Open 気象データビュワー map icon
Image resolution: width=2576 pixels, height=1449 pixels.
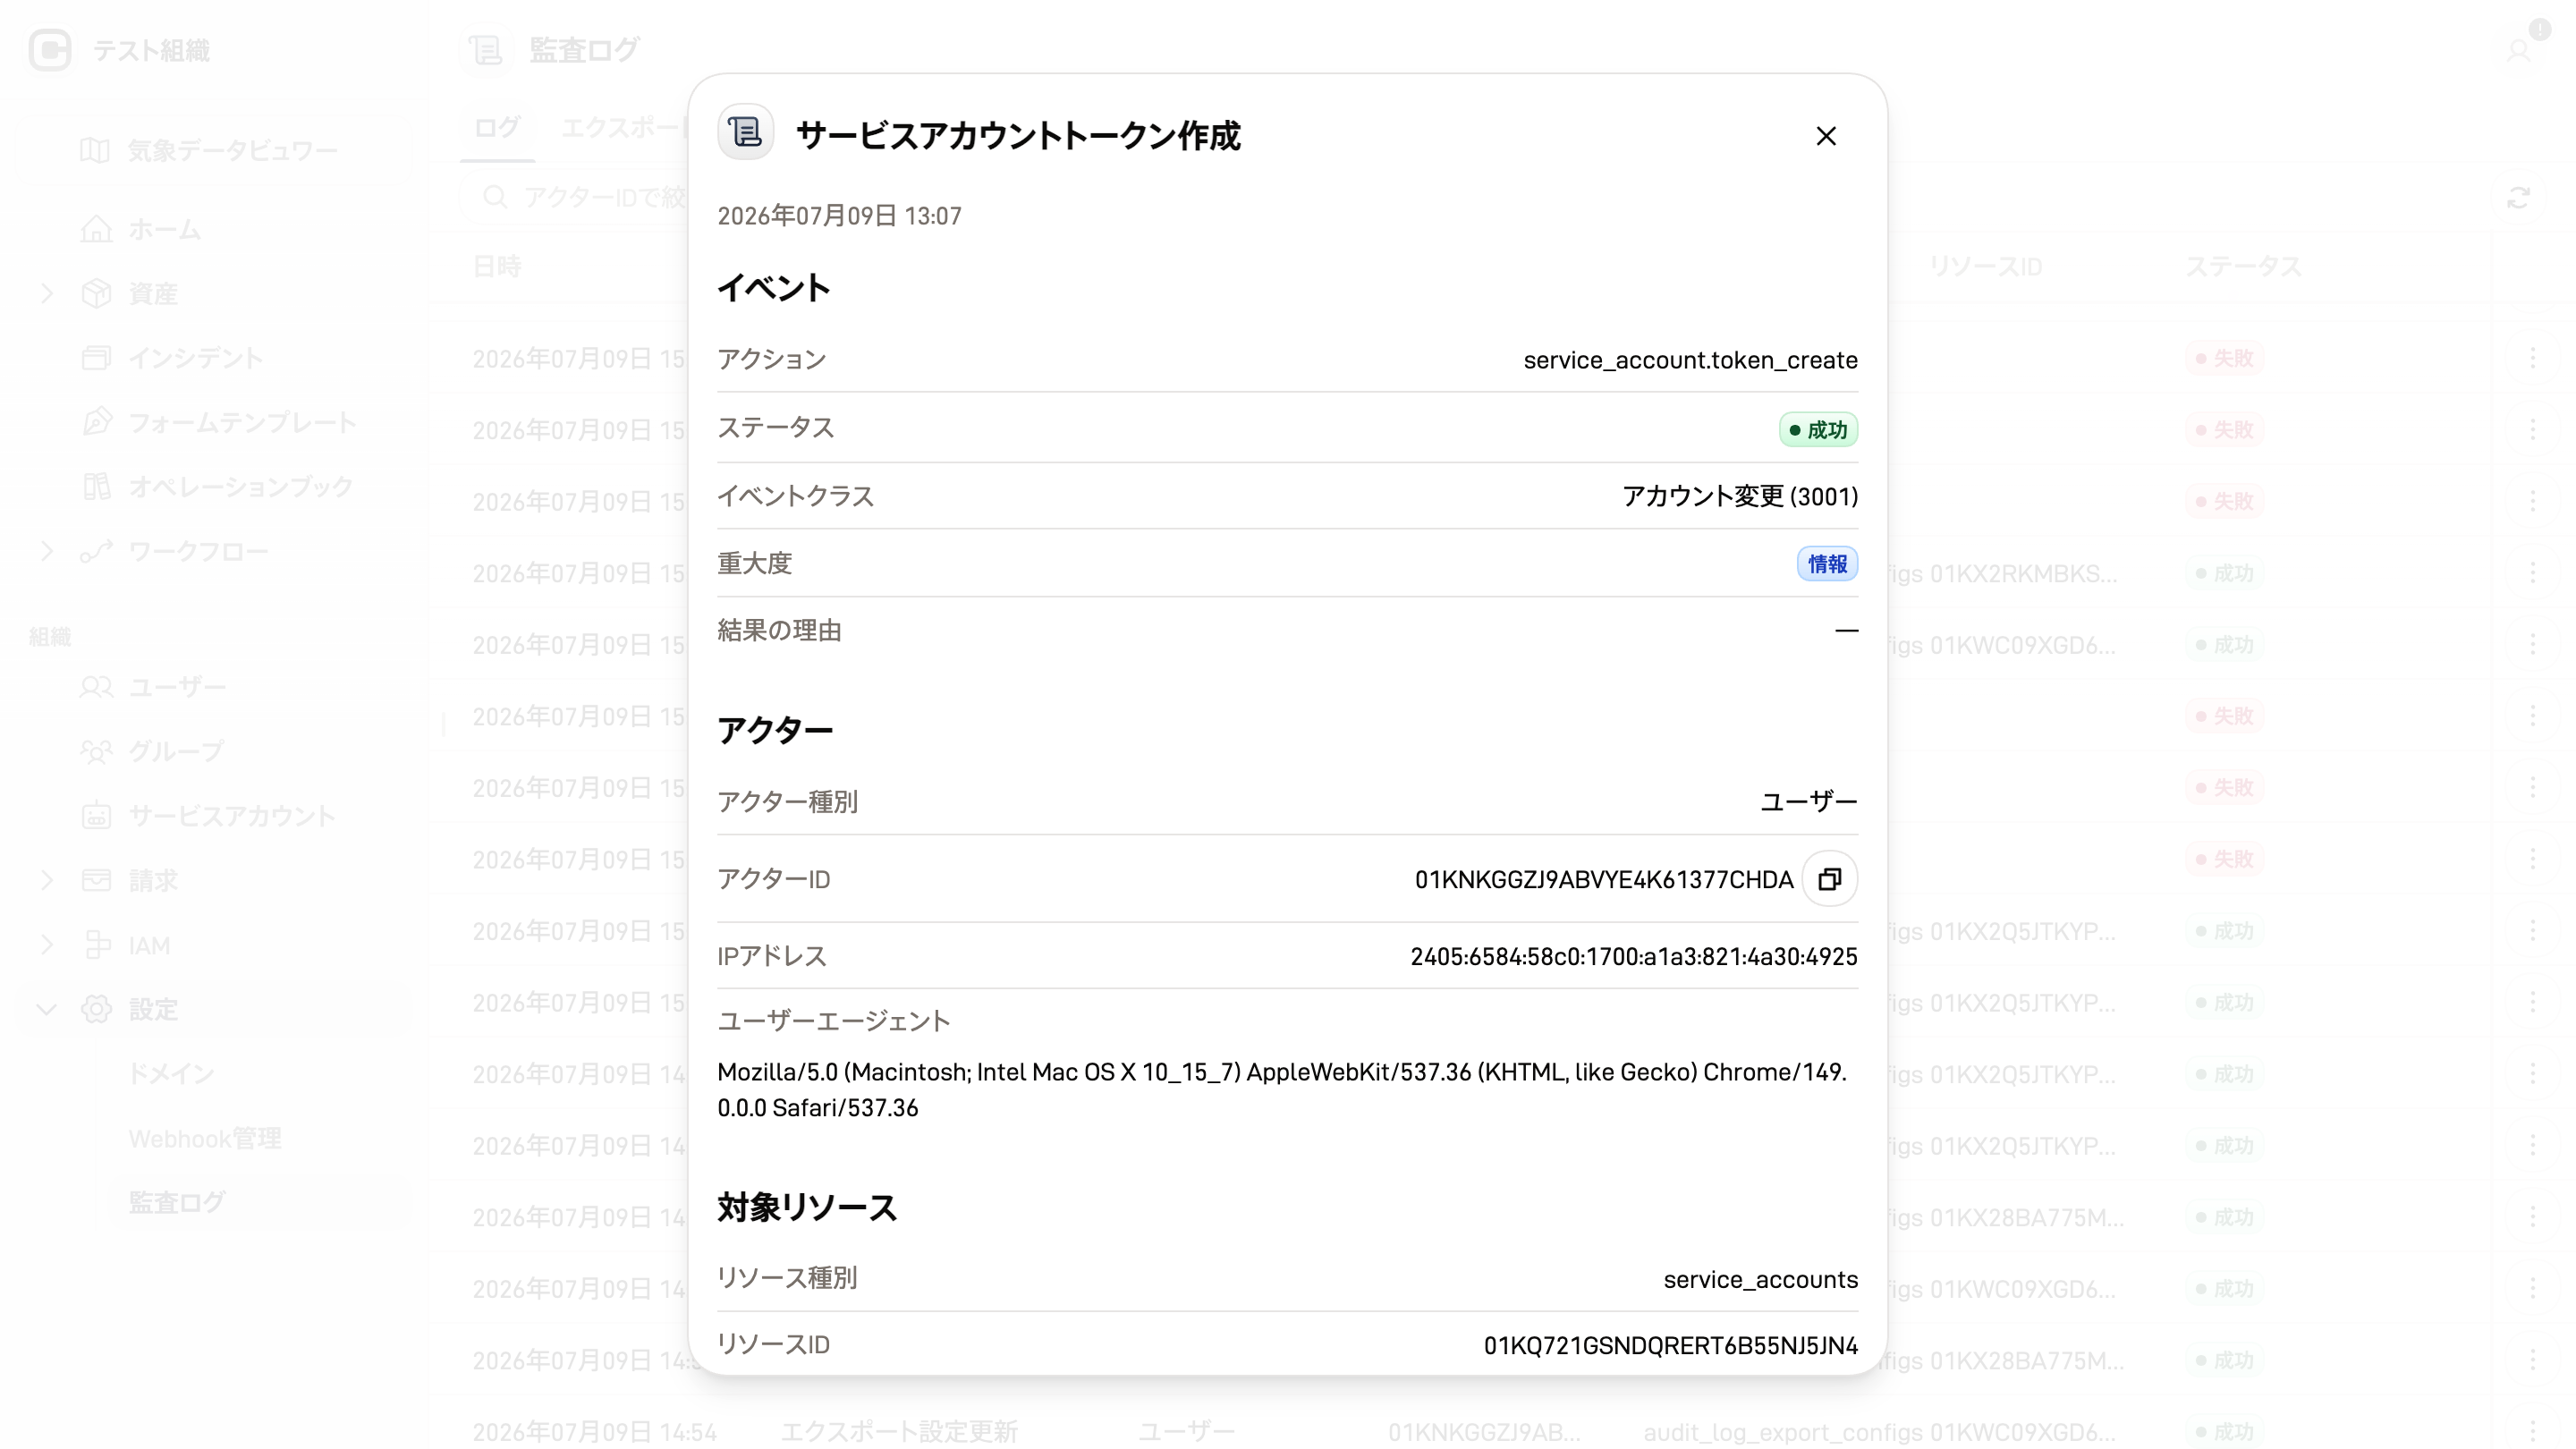coord(95,150)
